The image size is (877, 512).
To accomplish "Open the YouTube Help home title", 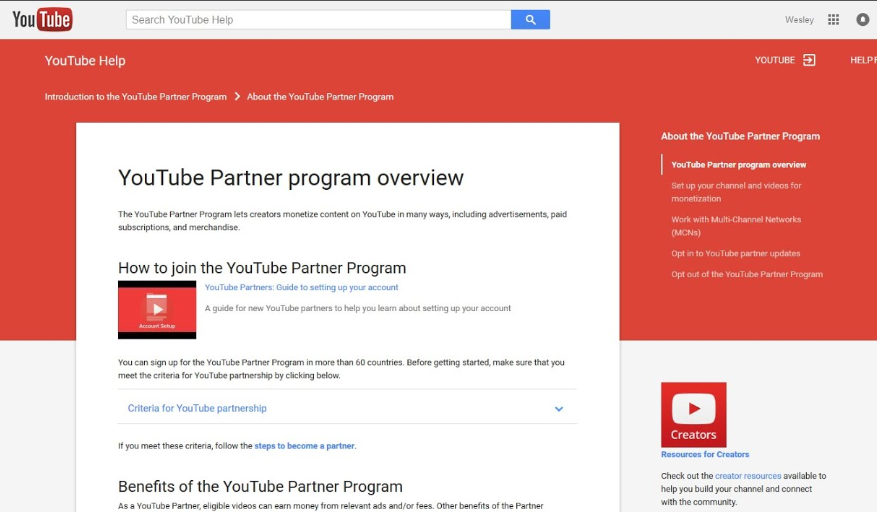I will tap(85, 60).
